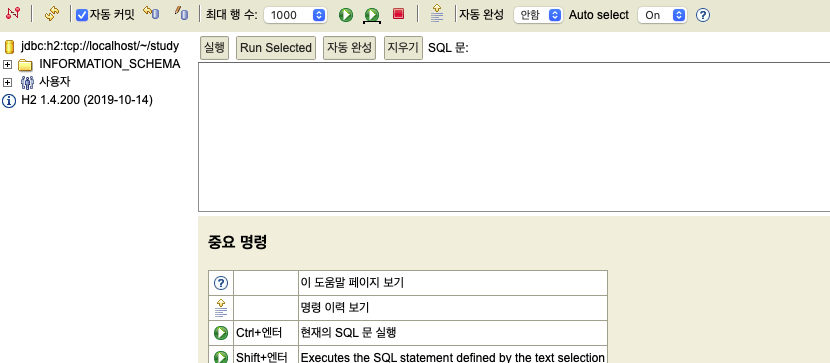Click the 이 도움말 페이지 보기 text

[352, 283]
